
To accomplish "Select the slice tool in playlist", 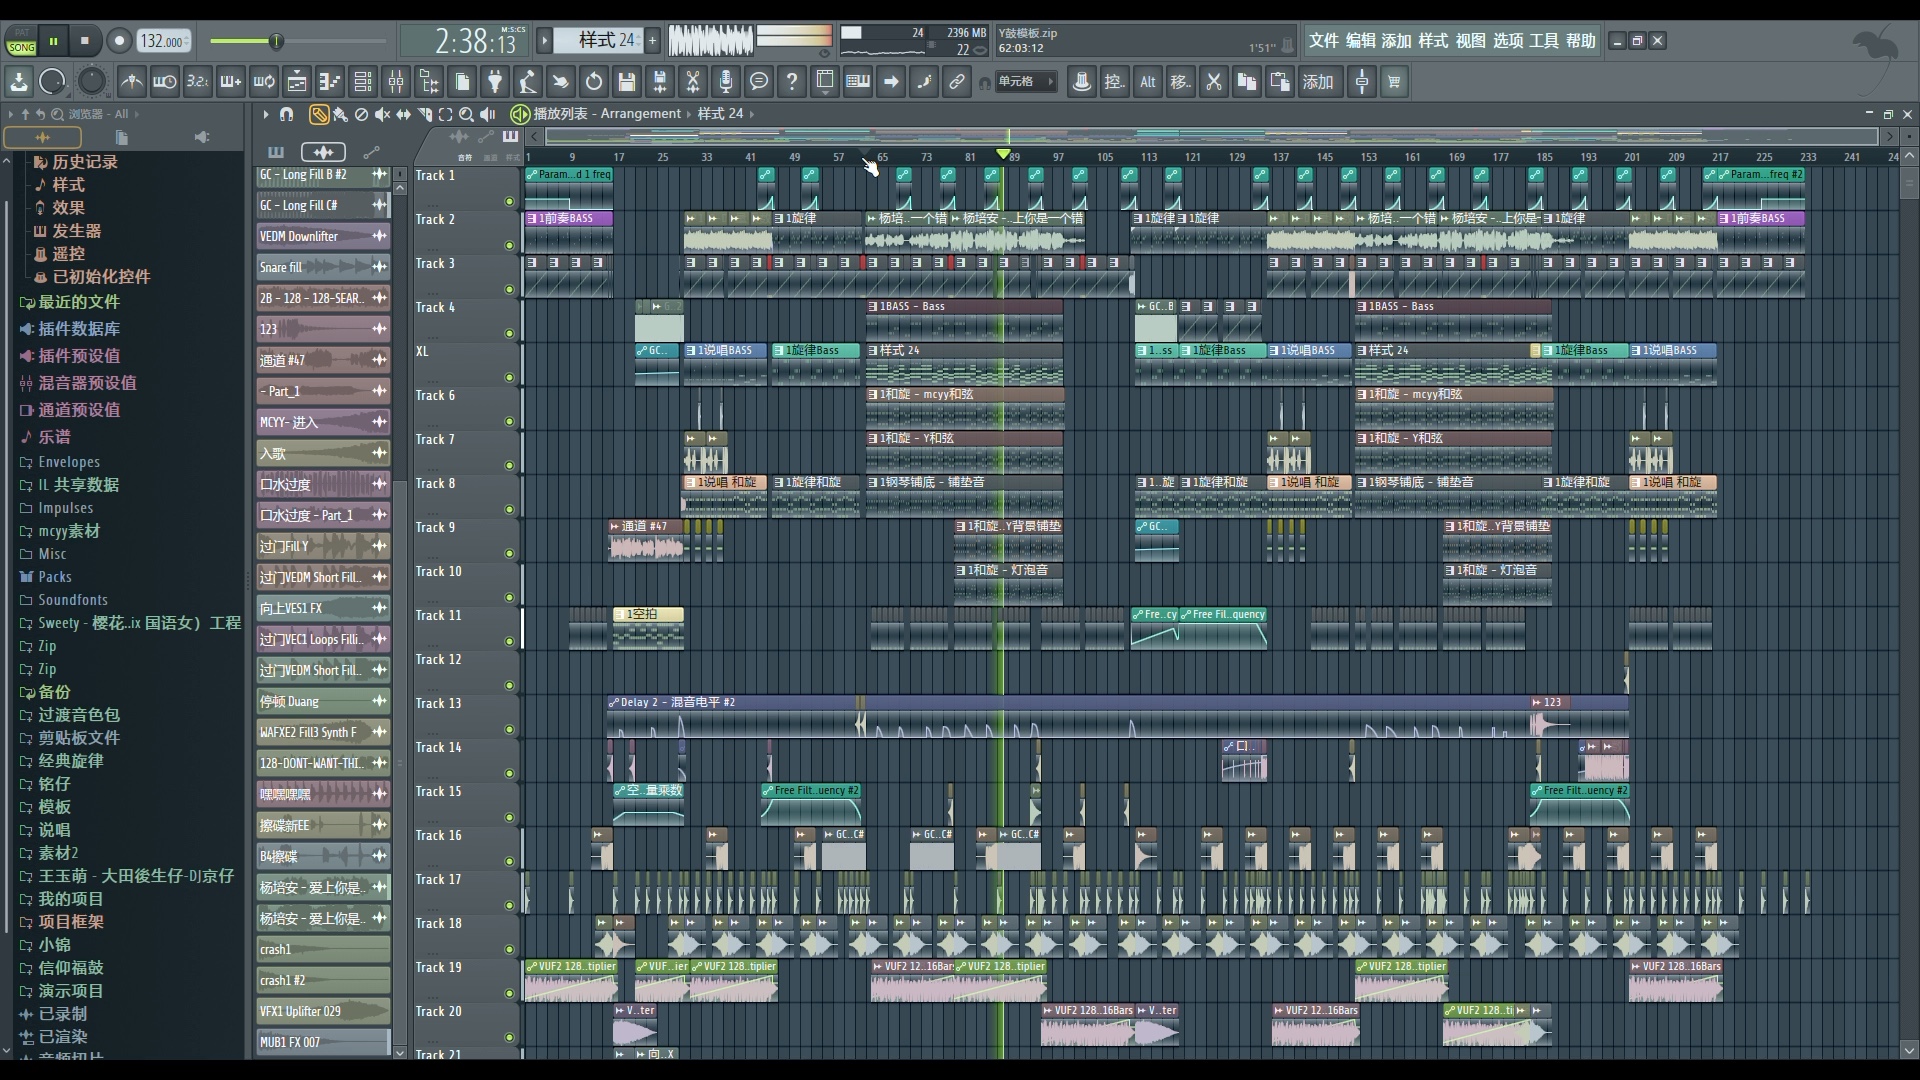I will [x=425, y=115].
